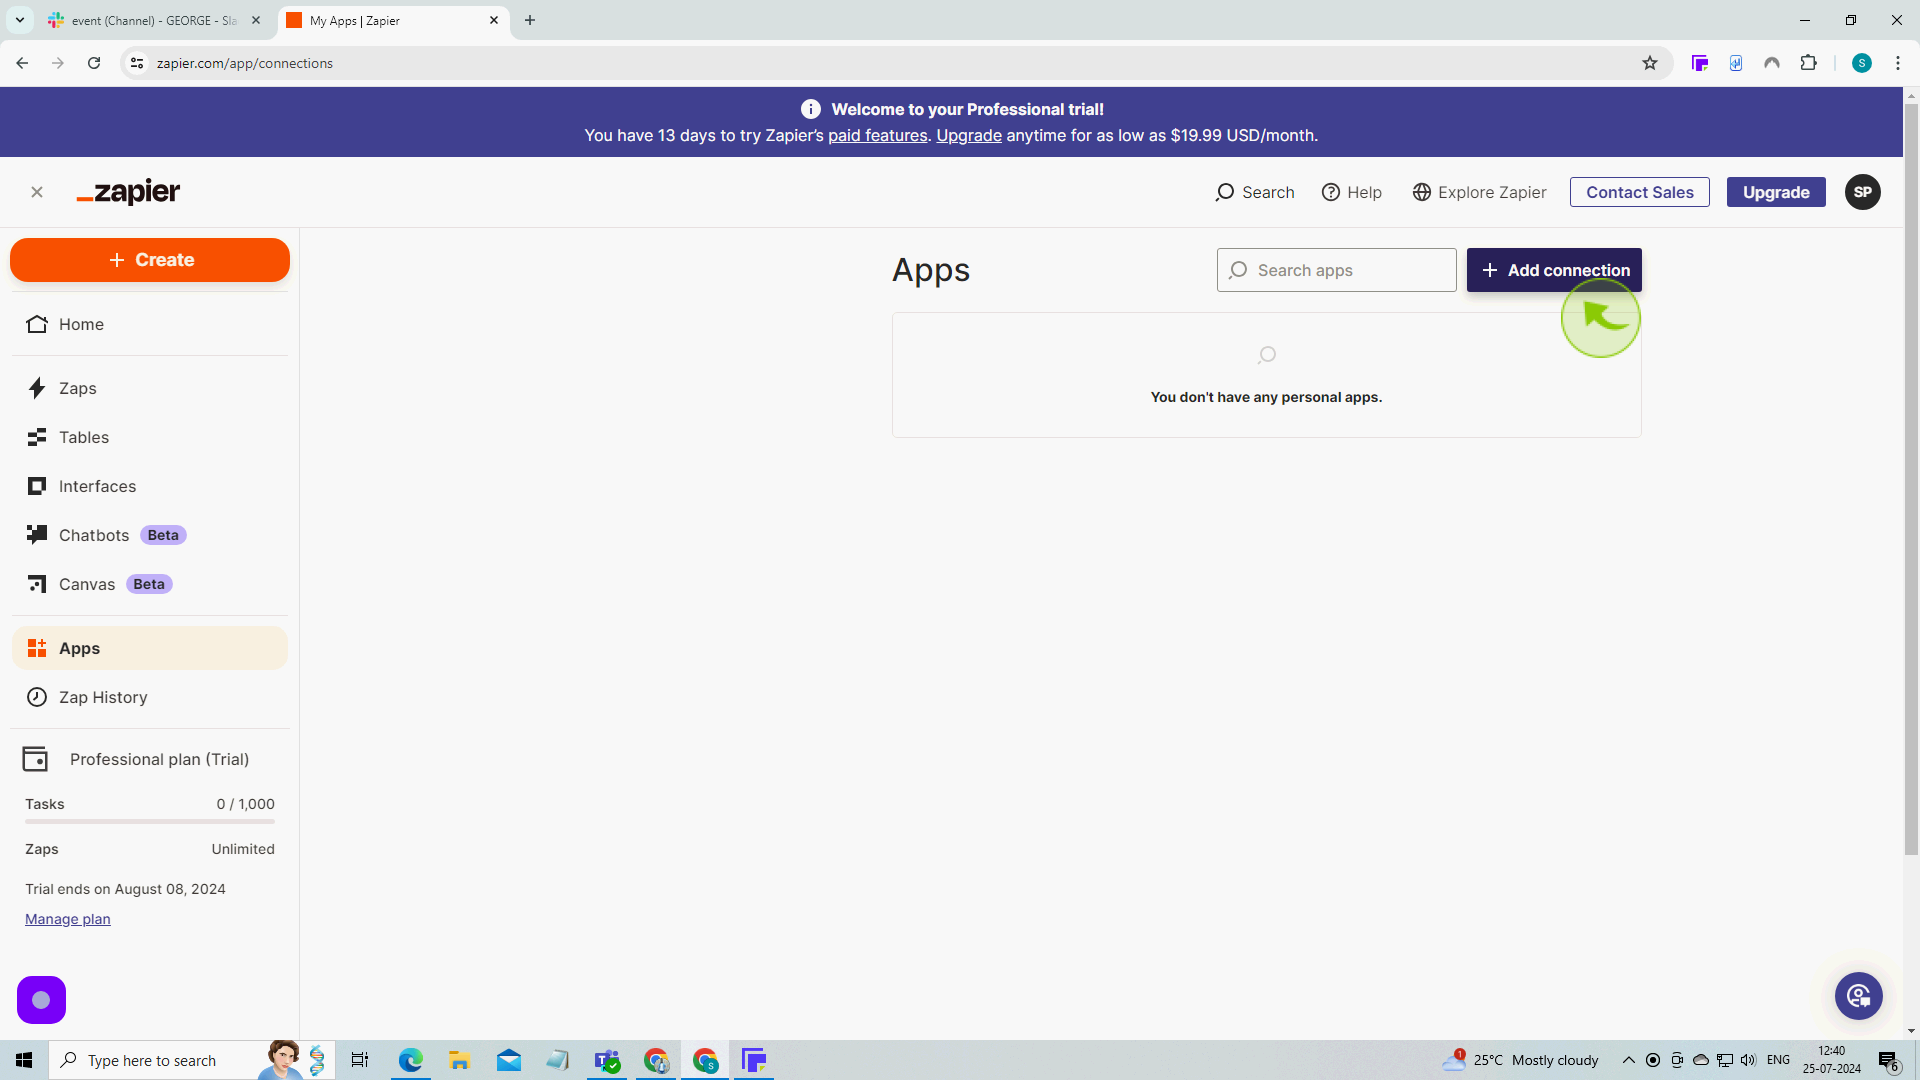
Task: Focus the Search apps field
Action: click(1336, 270)
